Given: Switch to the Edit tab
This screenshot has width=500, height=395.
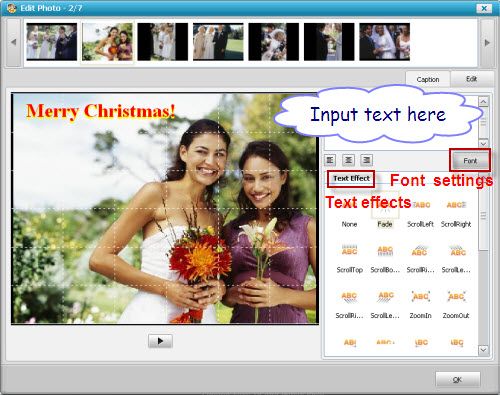Looking at the screenshot, I should coord(471,79).
